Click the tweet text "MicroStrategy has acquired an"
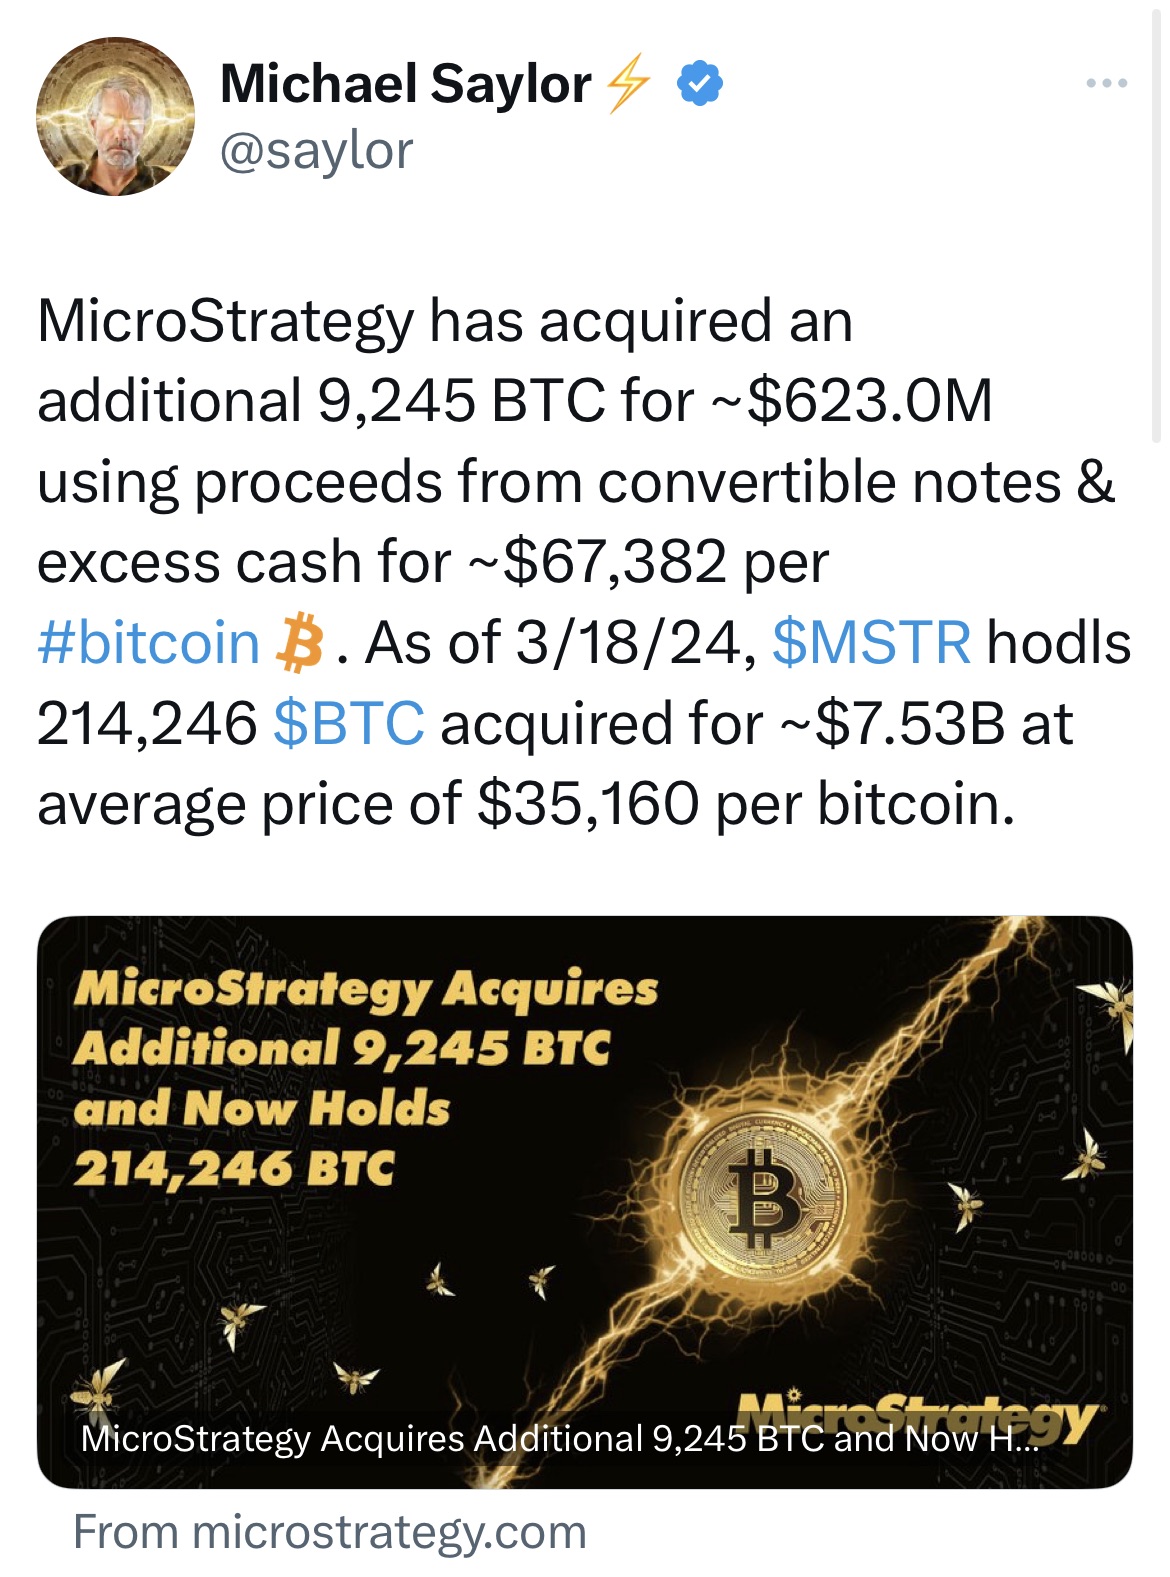This screenshot has height=1577, width=1170. (x=445, y=322)
